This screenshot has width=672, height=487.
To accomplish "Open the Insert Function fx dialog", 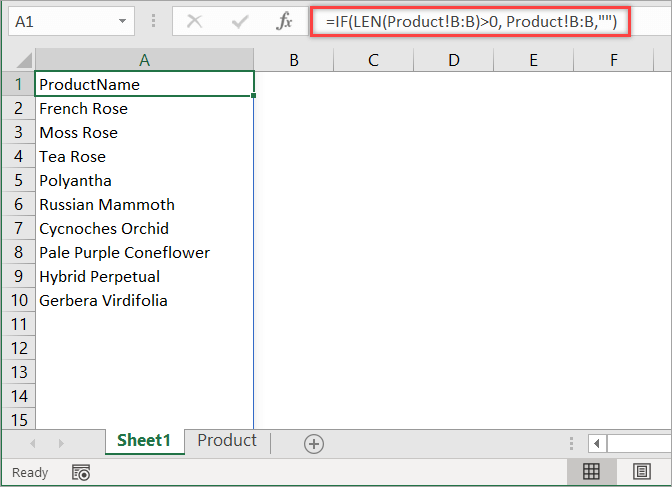I will point(284,21).
